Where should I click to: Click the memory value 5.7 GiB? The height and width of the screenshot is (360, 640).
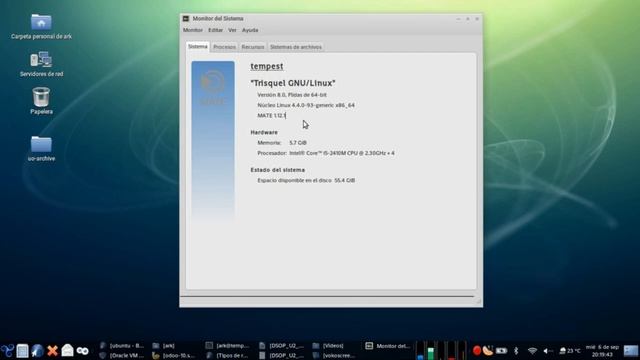[298, 143]
